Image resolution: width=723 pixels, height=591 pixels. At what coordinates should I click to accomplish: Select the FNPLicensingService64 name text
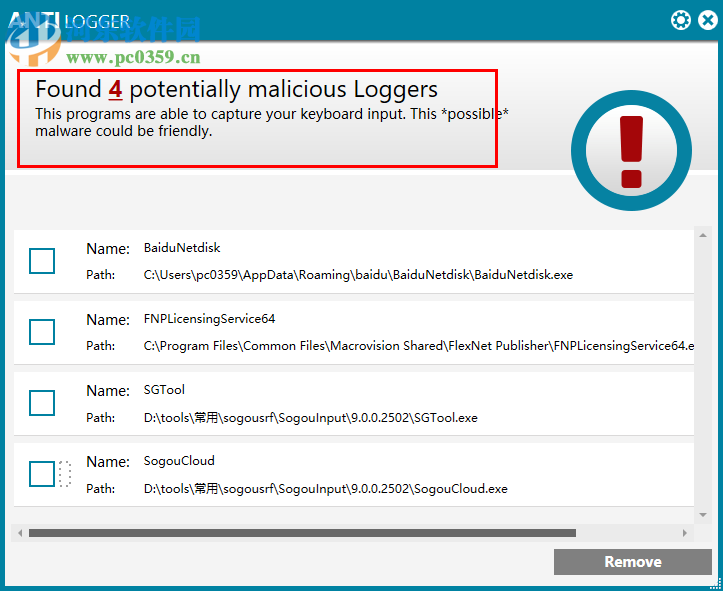pos(209,319)
